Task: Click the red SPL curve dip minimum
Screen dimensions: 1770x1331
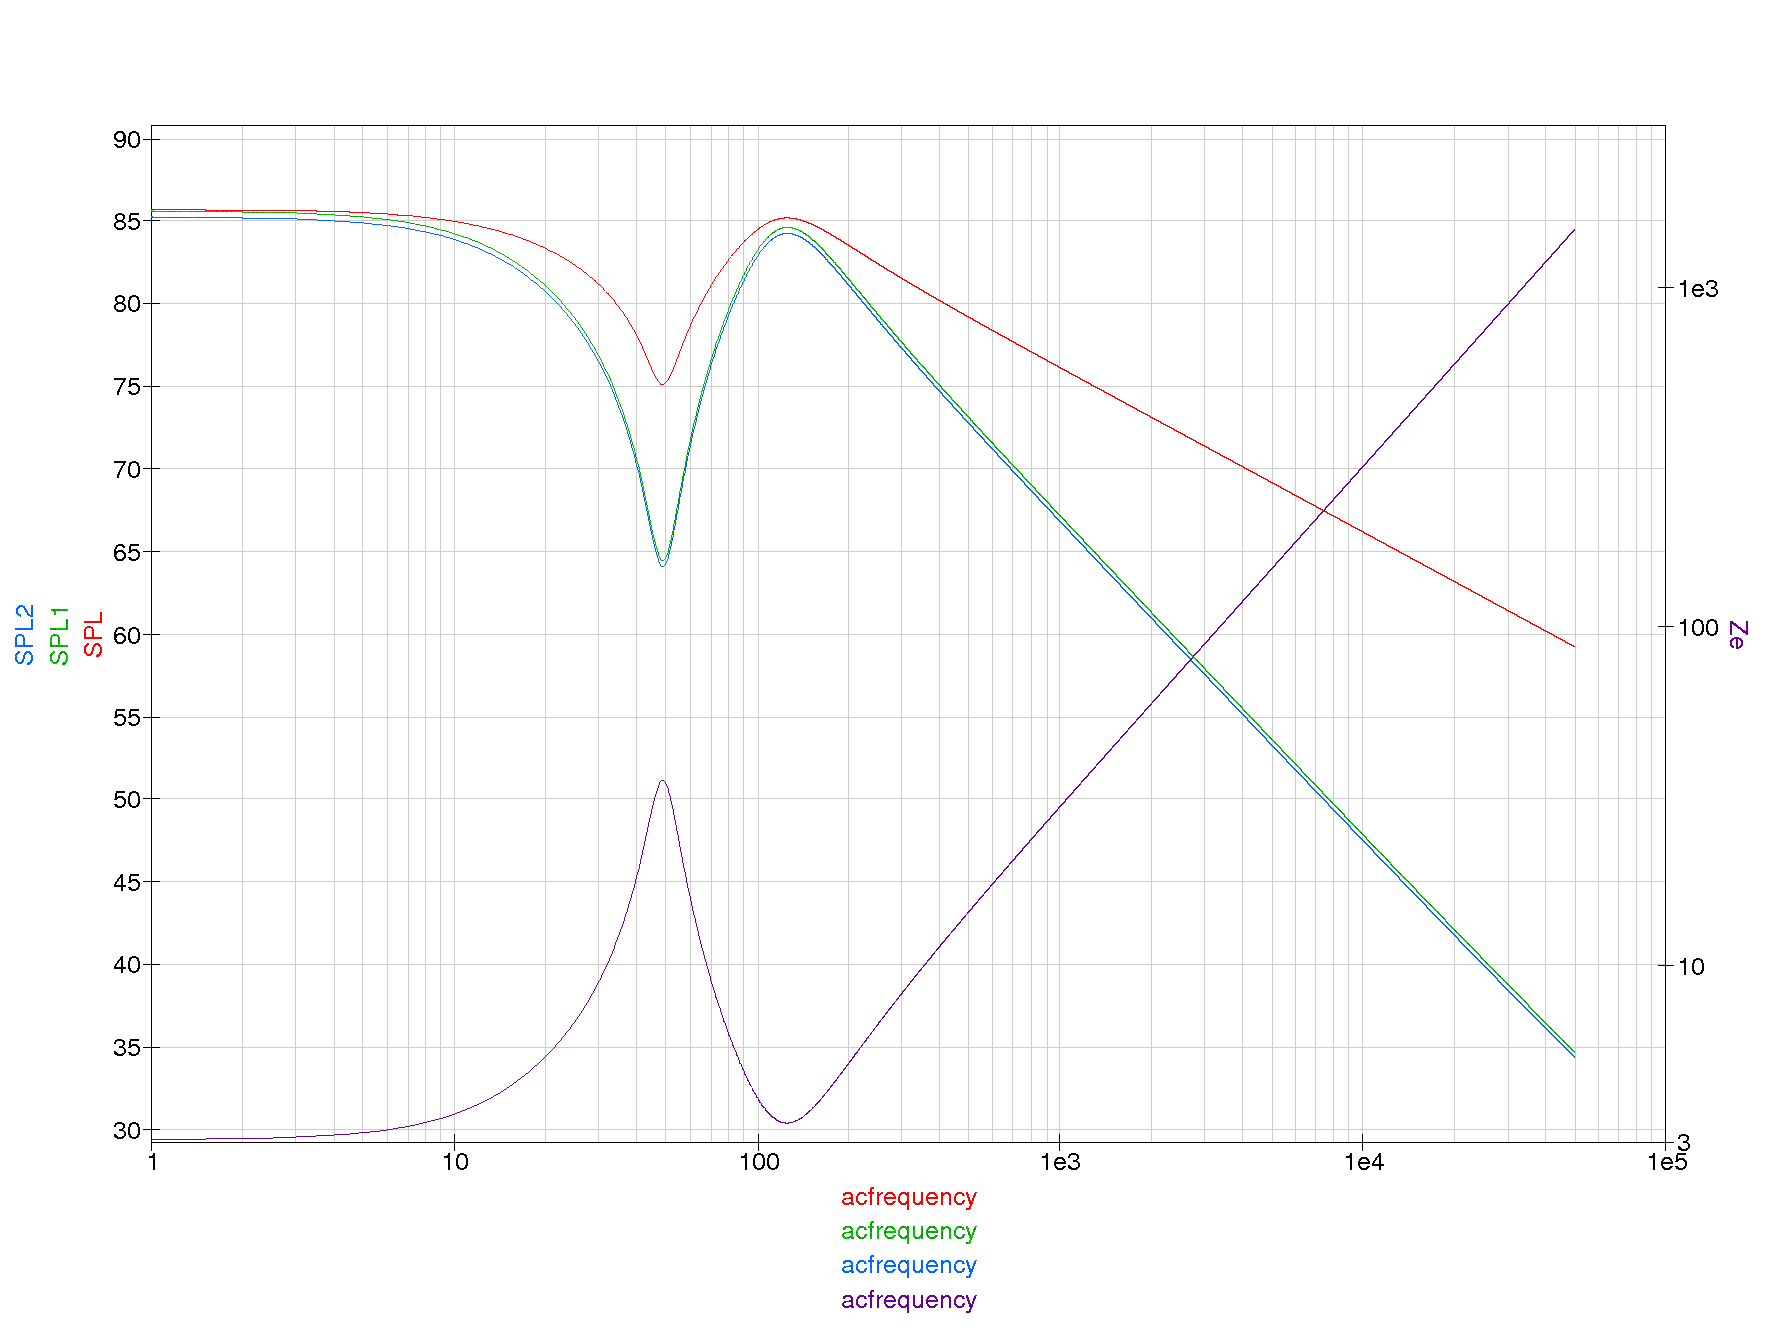Action: pyautogui.click(x=662, y=384)
